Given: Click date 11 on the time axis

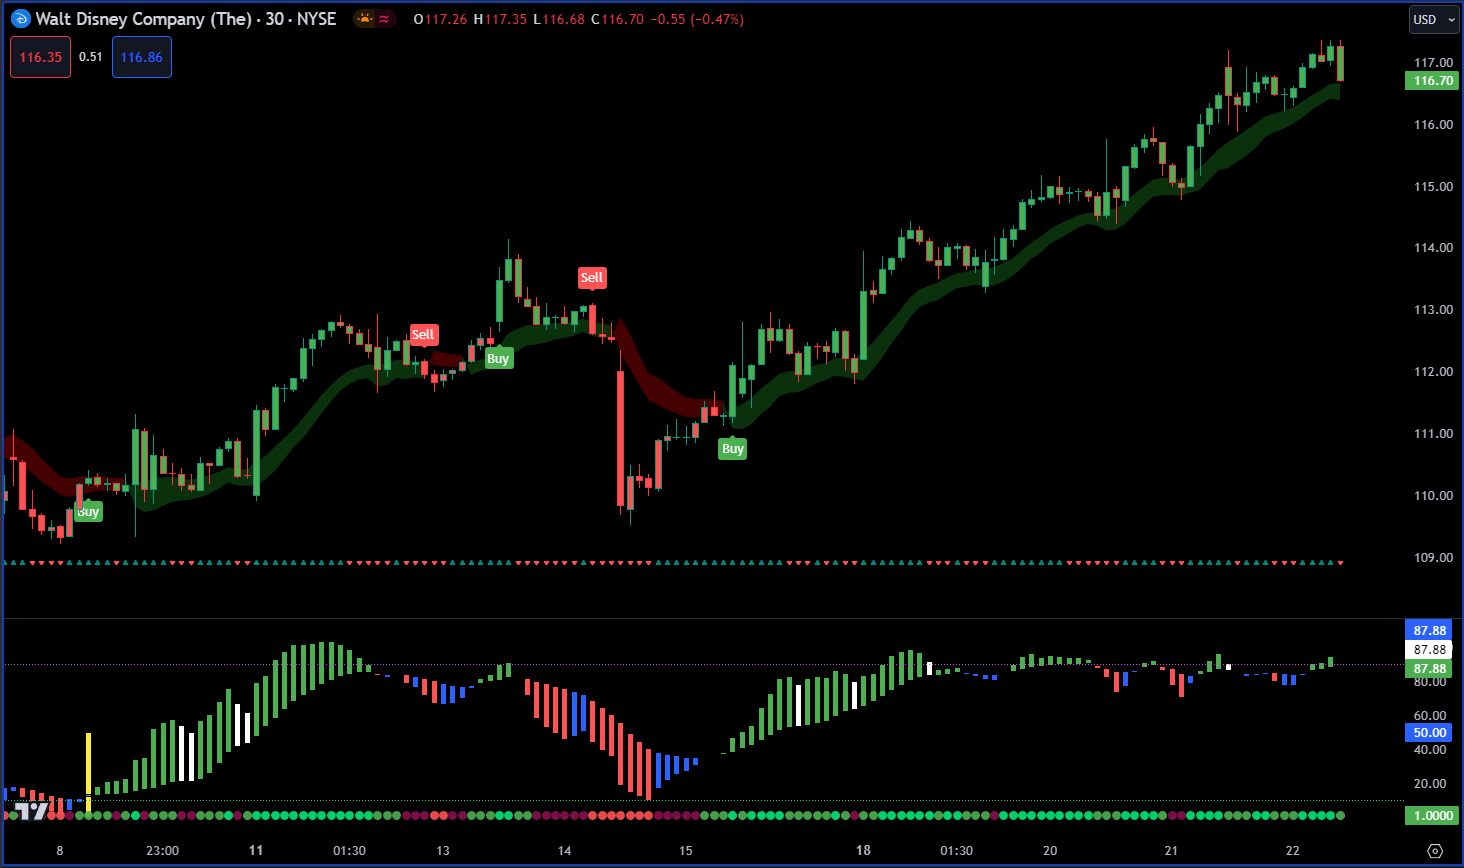Looking at the screenshot, I should pos(256,851).
